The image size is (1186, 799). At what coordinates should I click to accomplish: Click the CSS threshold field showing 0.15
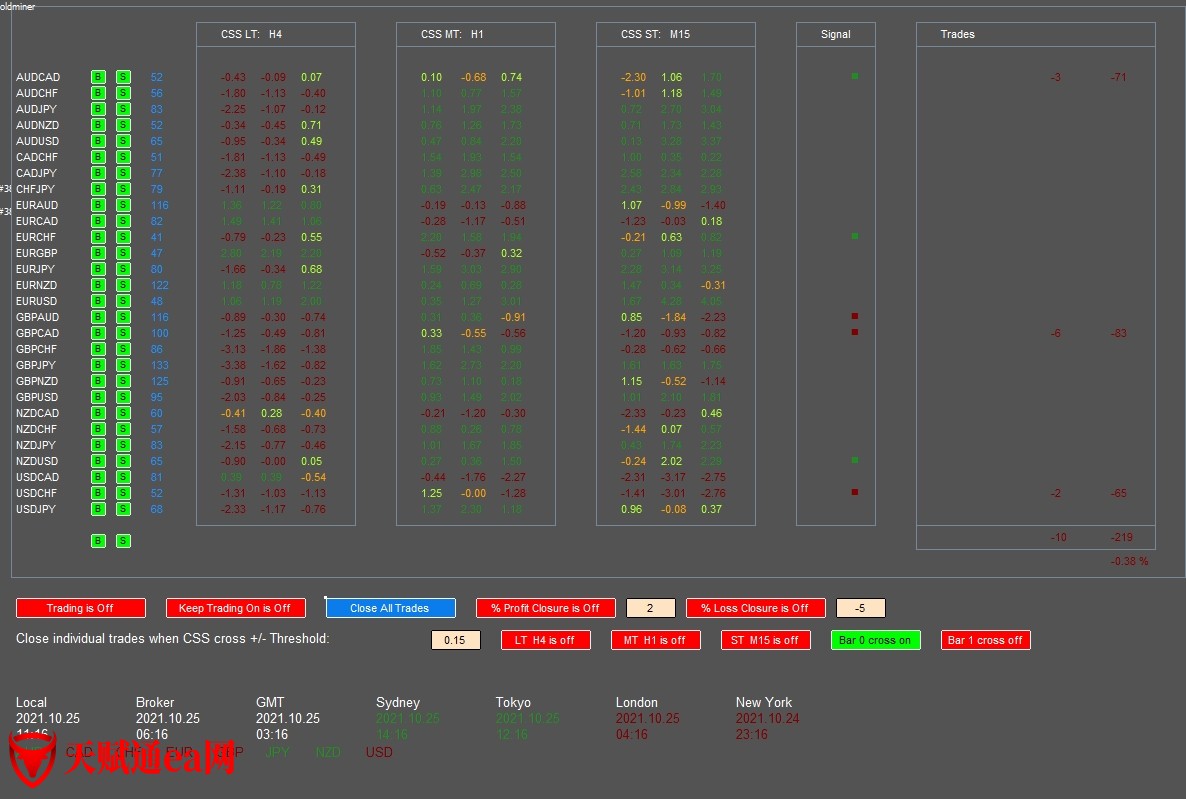click(455, 640)
